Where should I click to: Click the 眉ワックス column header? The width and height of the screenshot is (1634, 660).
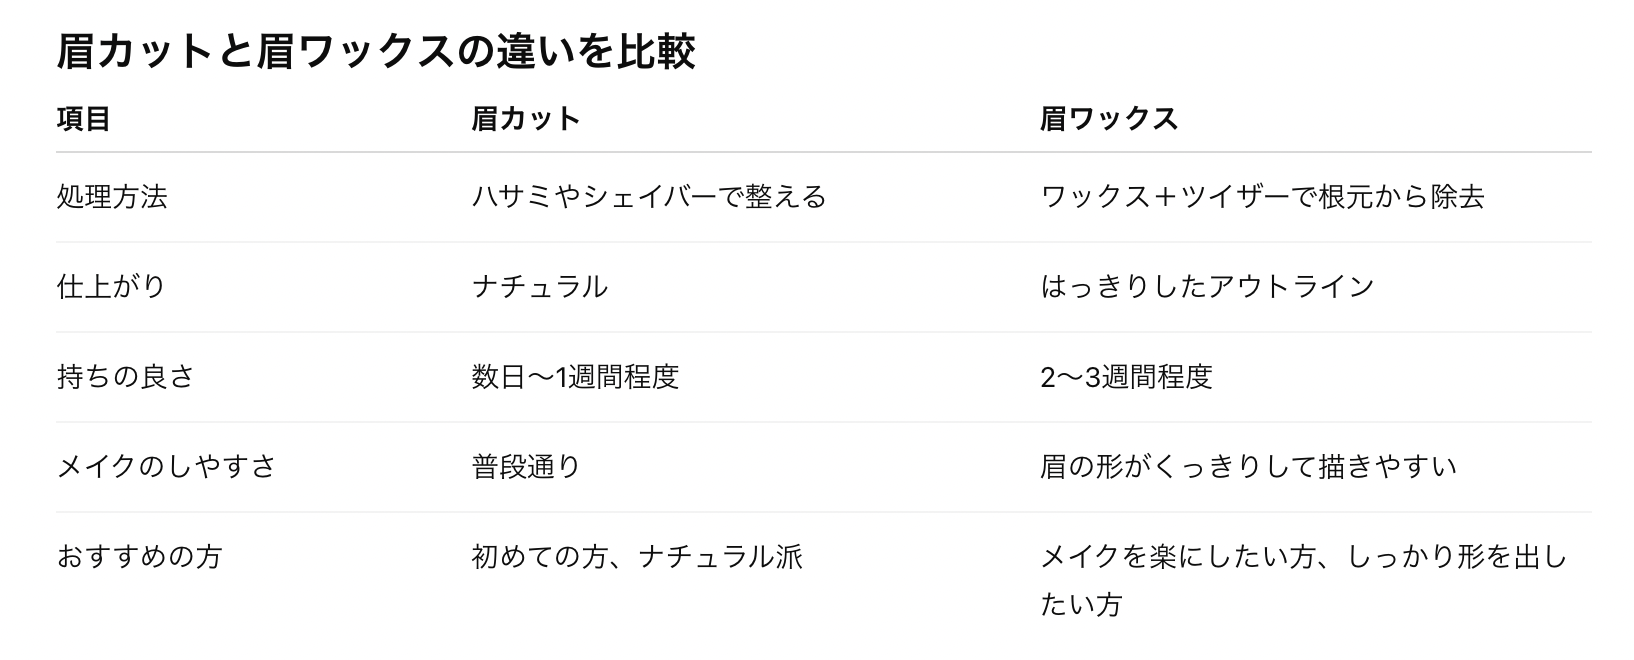(x=1109, y=119)
